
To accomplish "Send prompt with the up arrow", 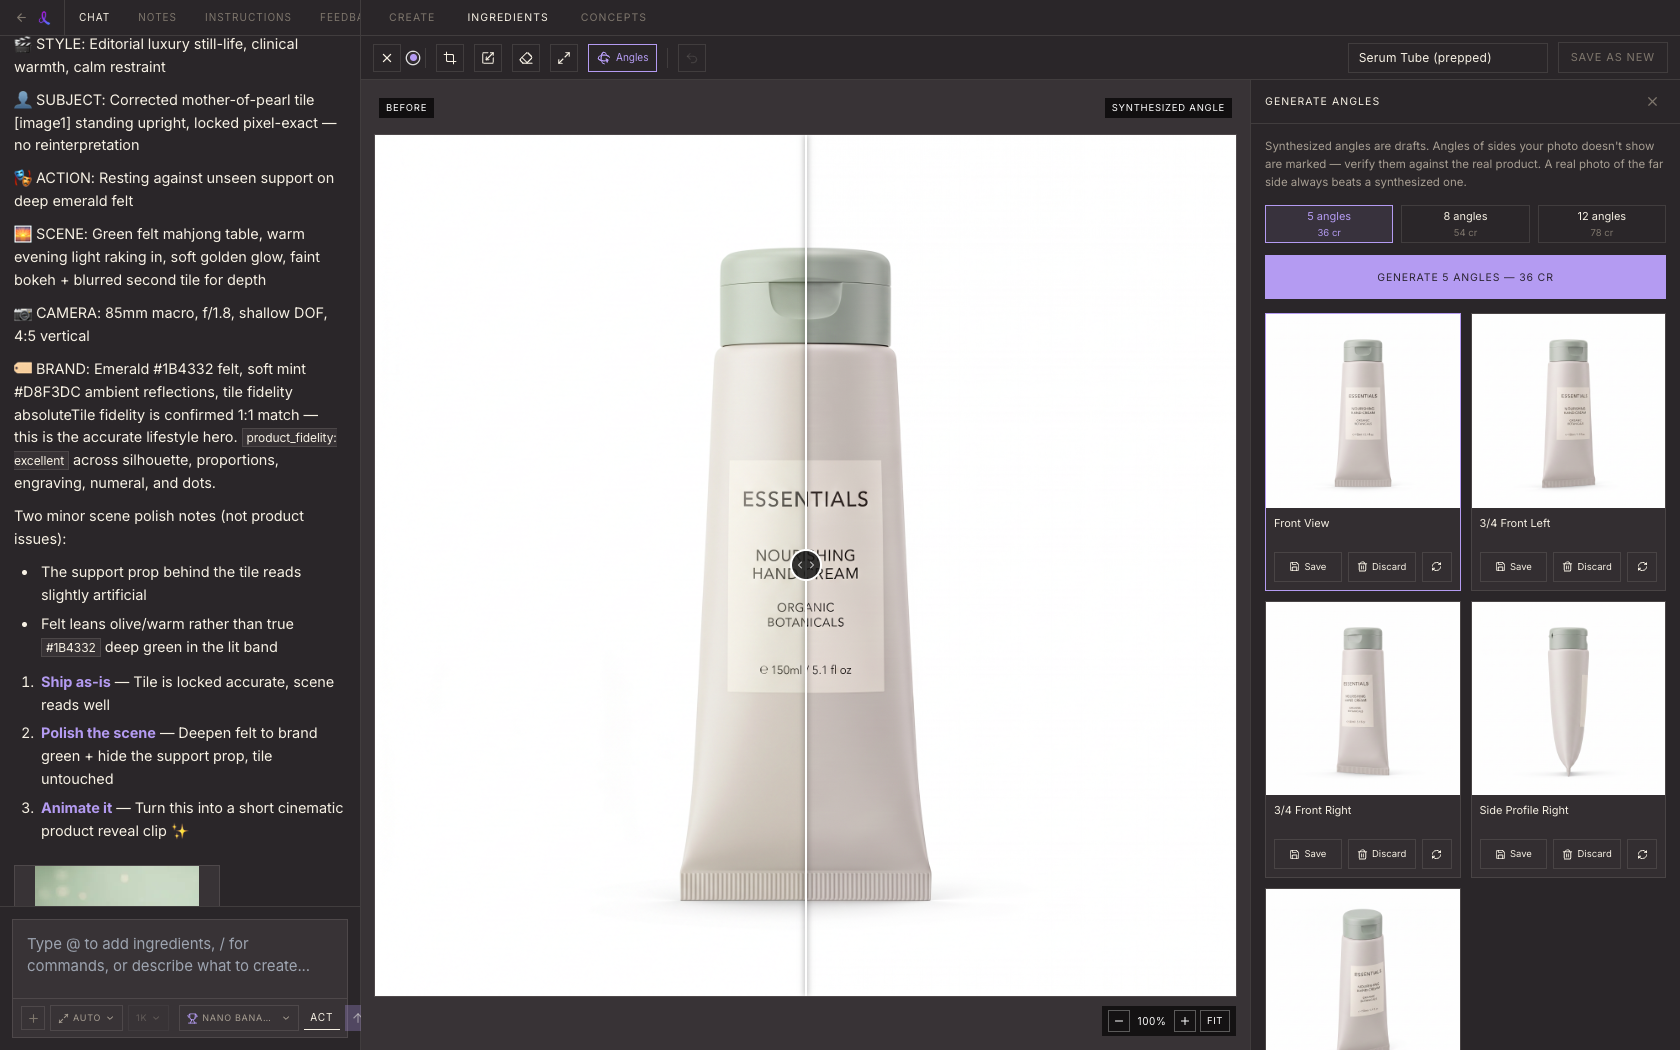I will [x=354, y=1018].
